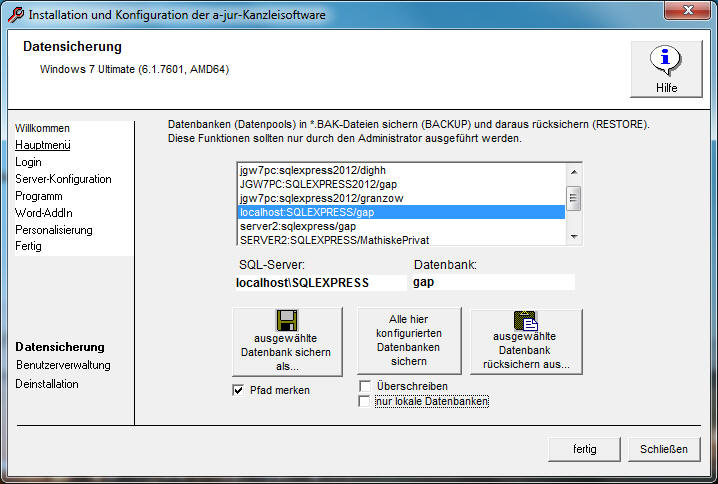Select jgw7pc:sqlexpress2012/dighh database entry

tap(402, 170)
